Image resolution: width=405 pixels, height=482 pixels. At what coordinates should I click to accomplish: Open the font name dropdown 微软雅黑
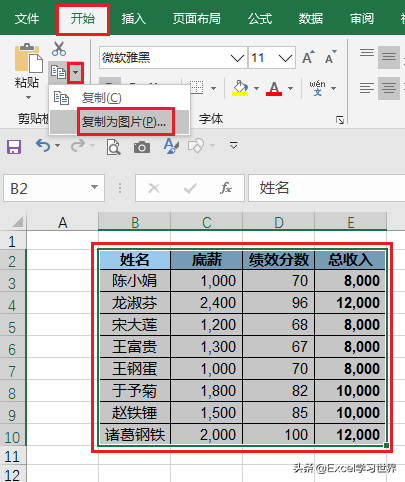tap(237, 58)
